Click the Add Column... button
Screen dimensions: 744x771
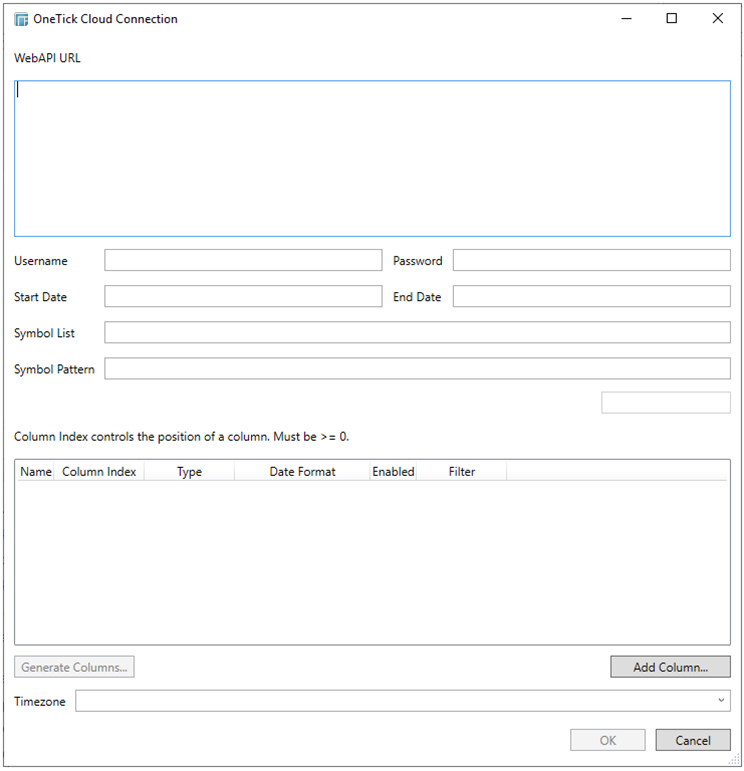(671, 667)
